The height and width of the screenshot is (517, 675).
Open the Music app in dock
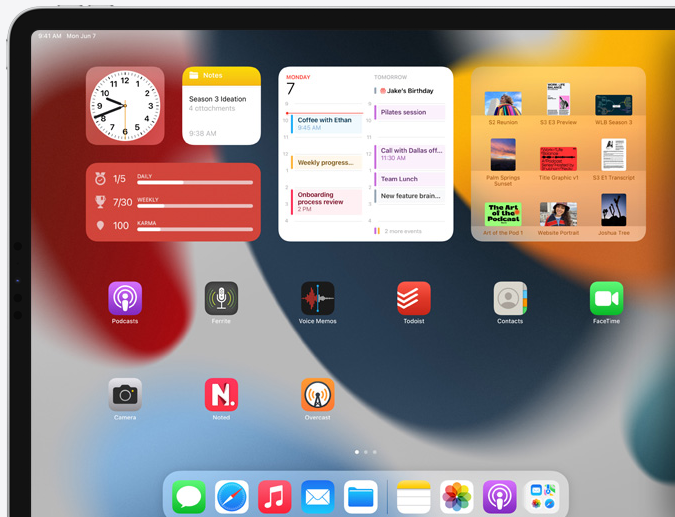(x=275, y=496)
